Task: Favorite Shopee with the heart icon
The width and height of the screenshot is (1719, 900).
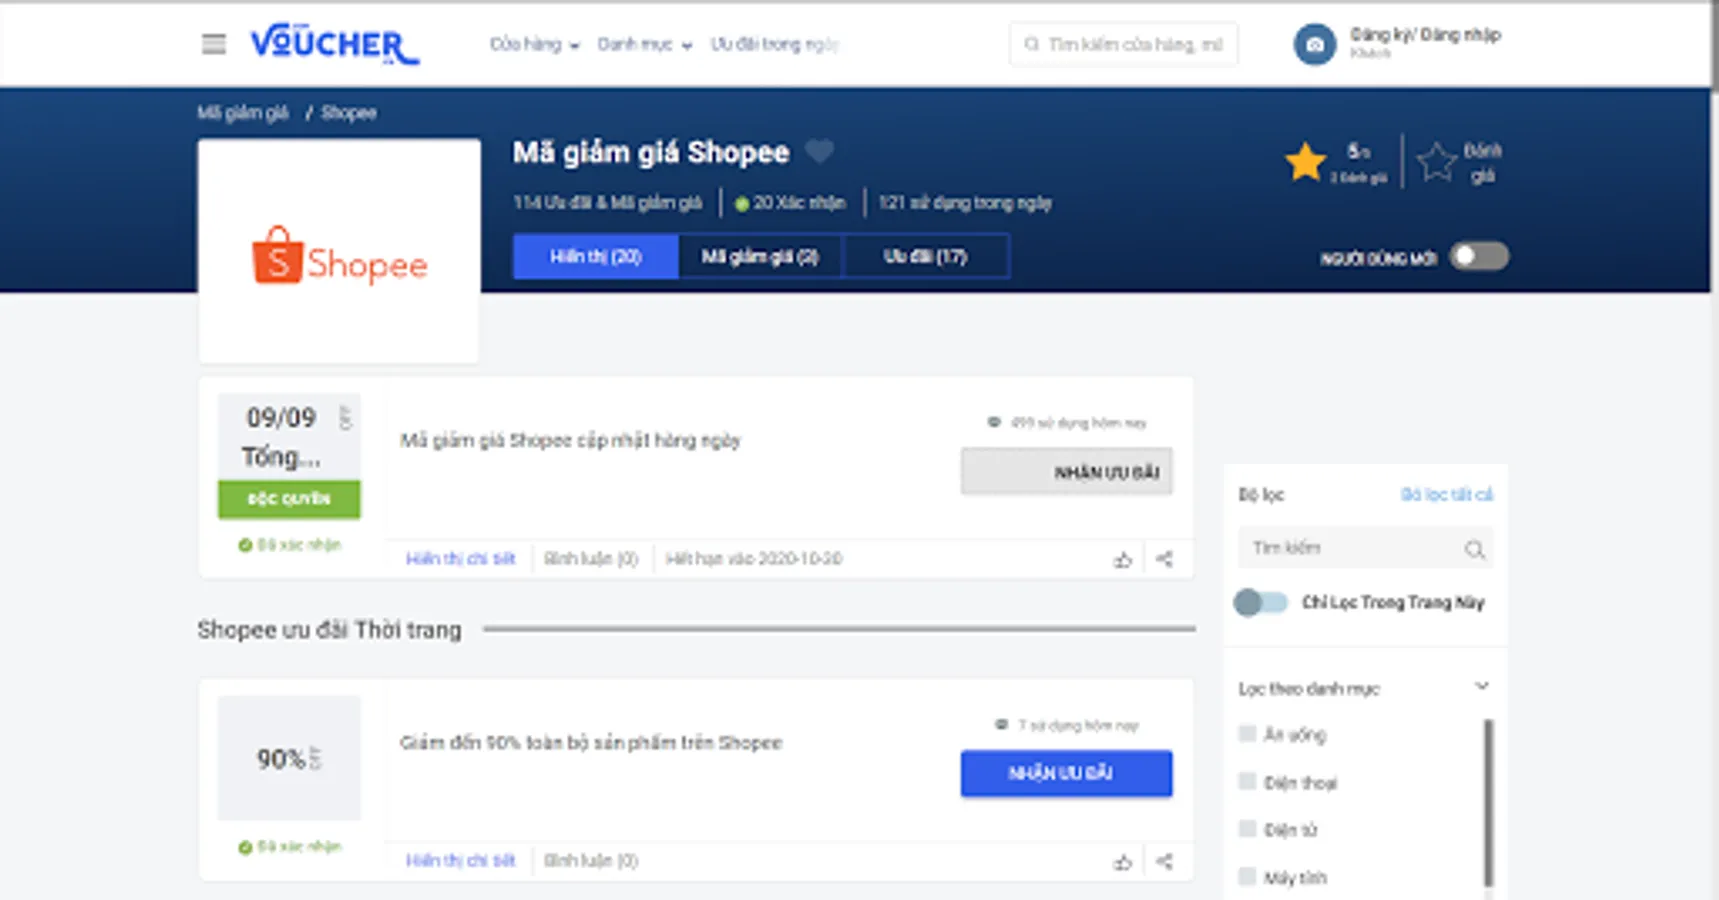Action: tap(819, 152)
